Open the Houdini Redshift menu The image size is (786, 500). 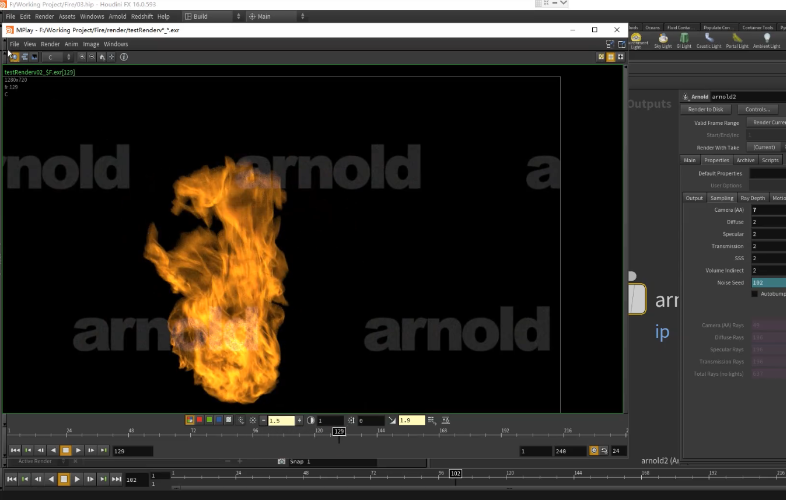[x=142, y=17]
